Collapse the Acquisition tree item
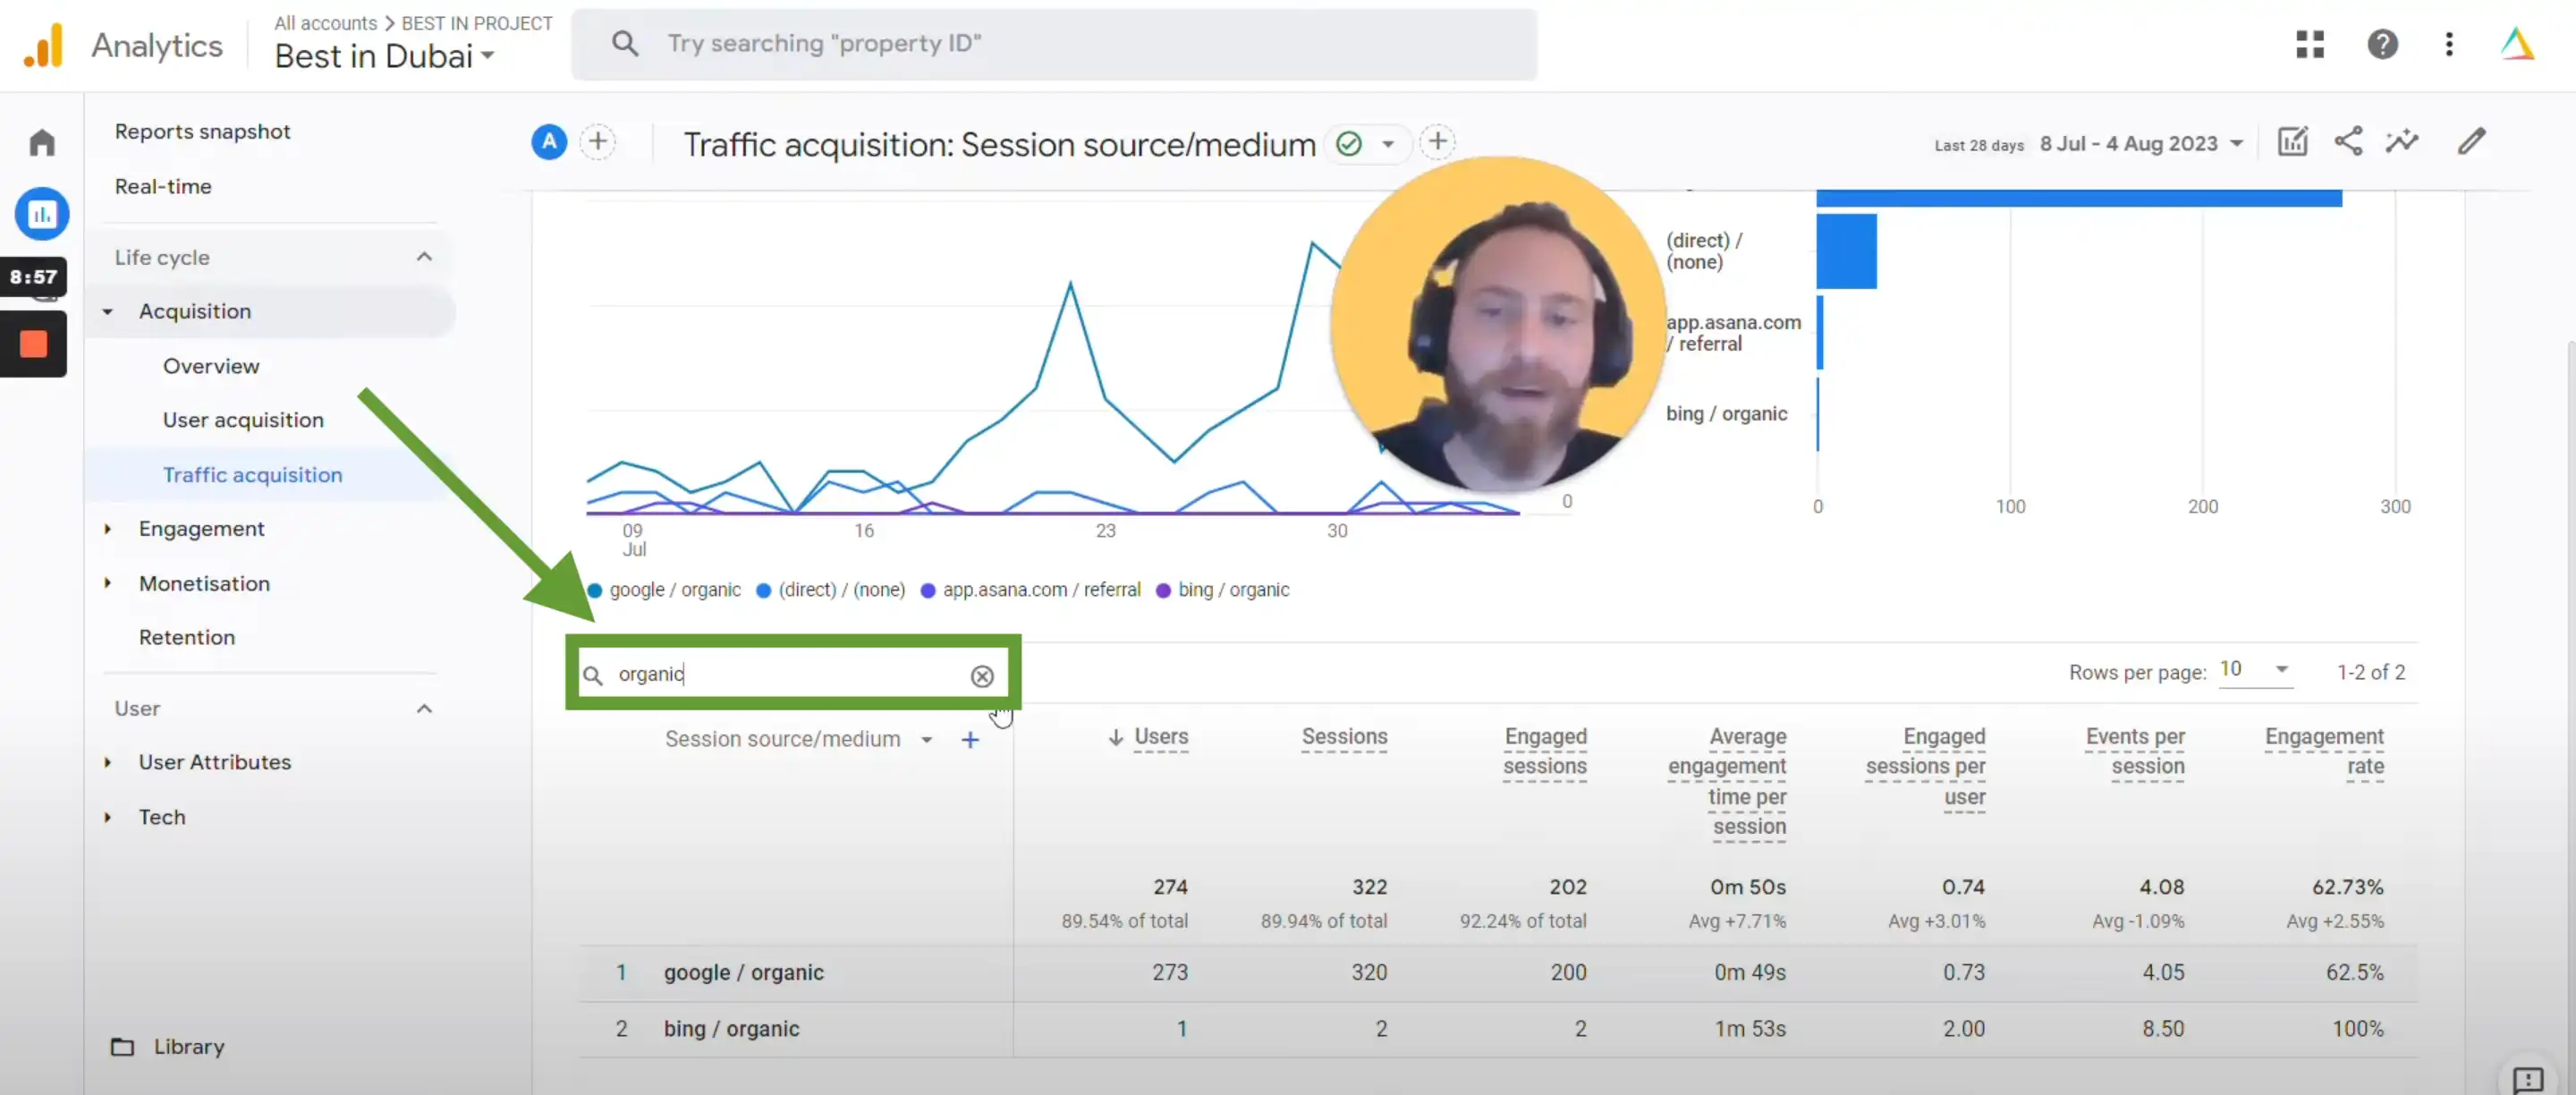Screen dimensions: 2576x1095 pos(108,312)
